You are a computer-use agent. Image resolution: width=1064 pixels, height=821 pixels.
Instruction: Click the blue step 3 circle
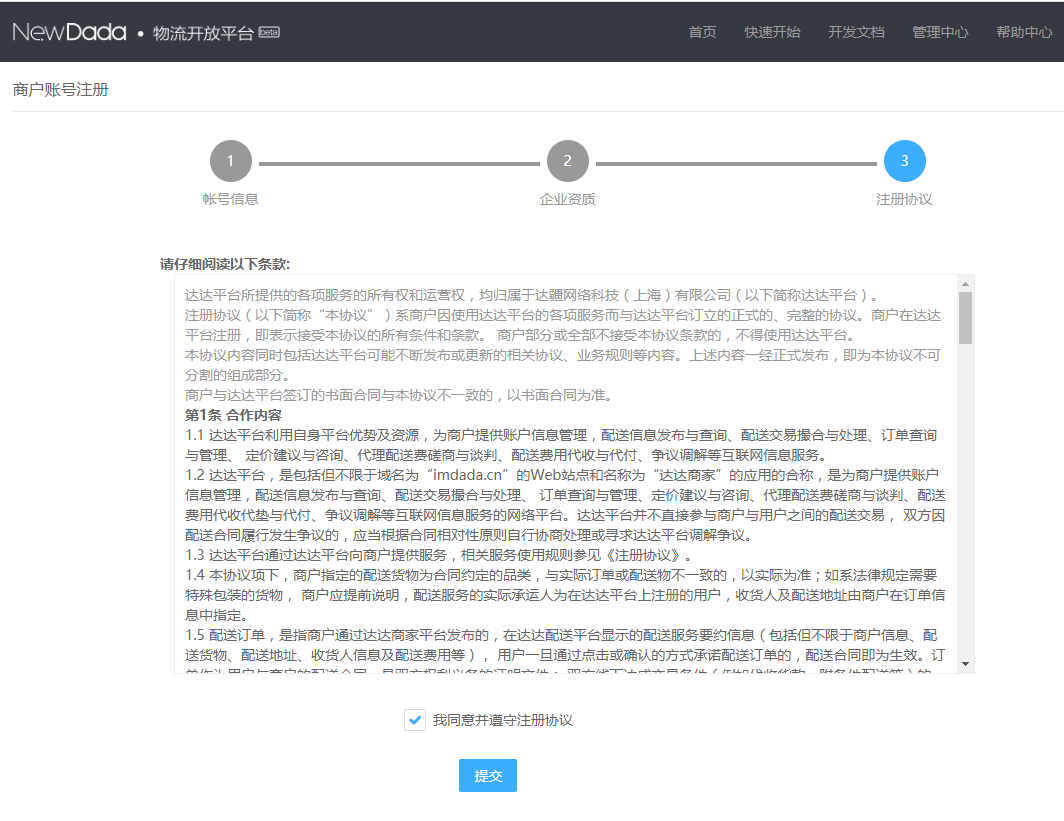(904, 161)
